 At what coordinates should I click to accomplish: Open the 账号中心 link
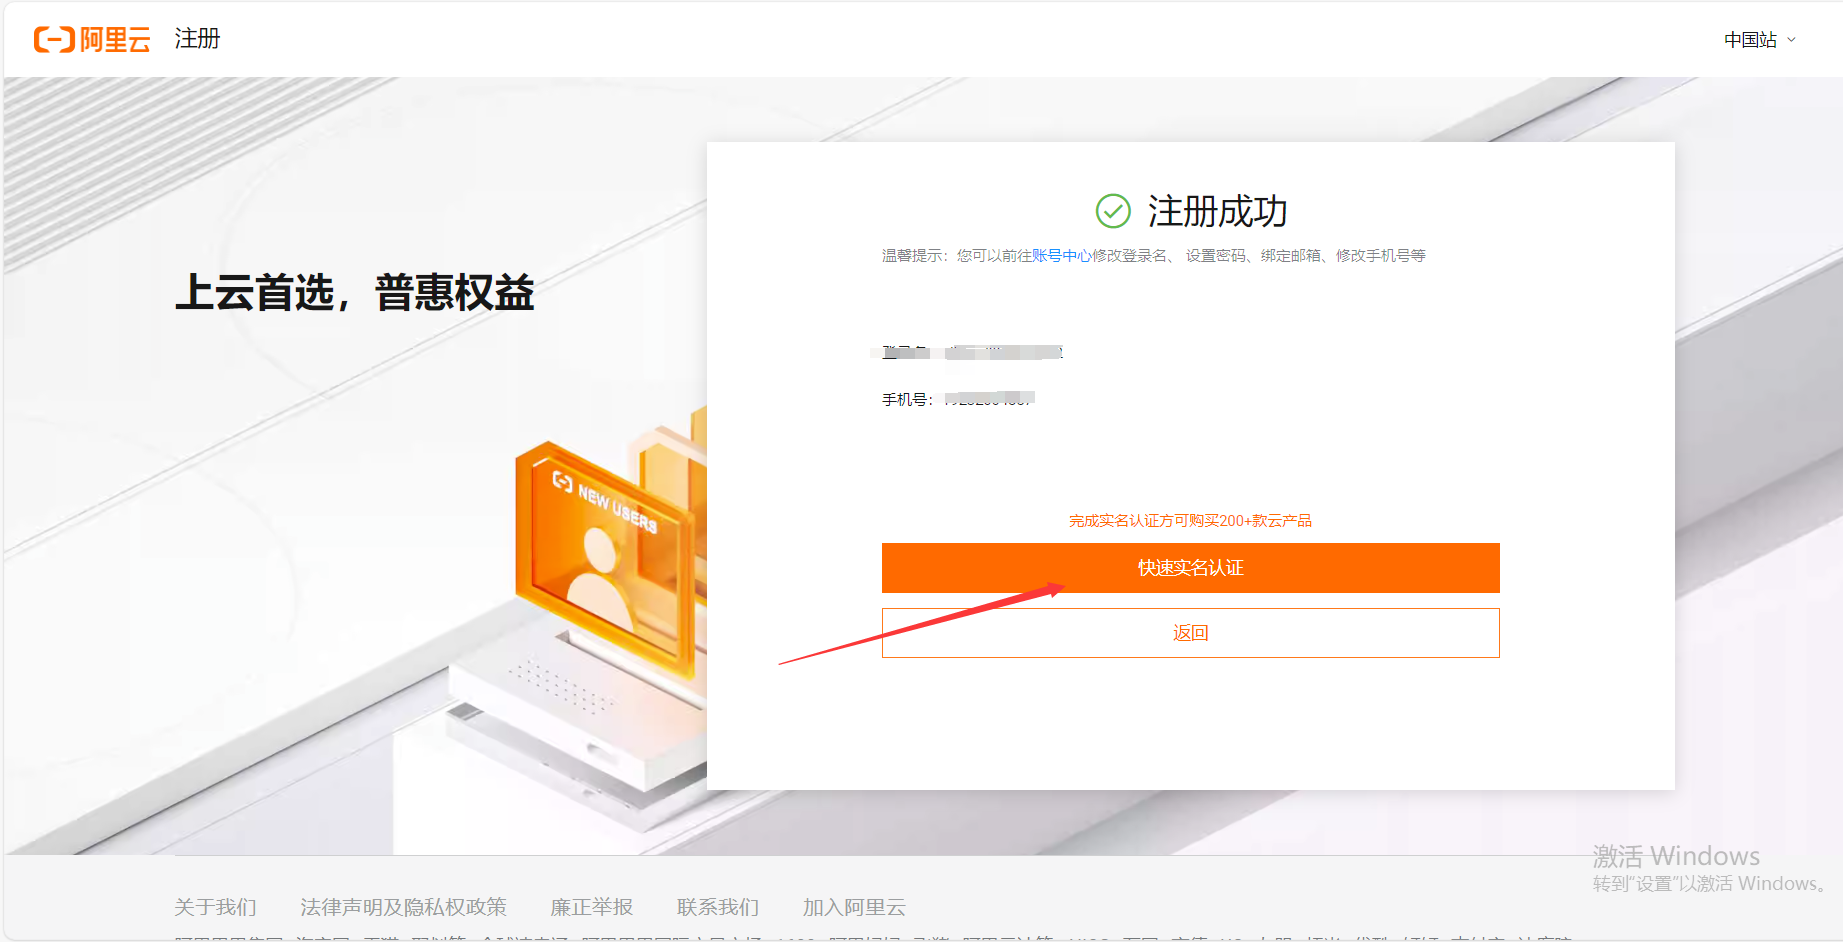[1061, 256]
